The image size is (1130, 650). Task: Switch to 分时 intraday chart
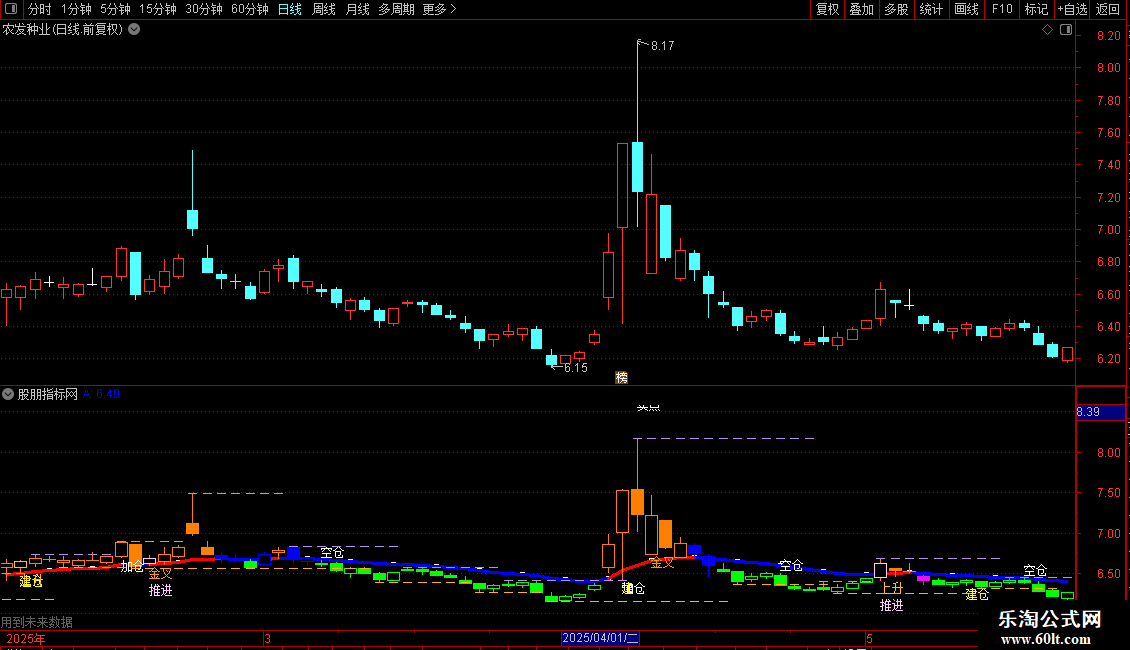click(40, 9)
